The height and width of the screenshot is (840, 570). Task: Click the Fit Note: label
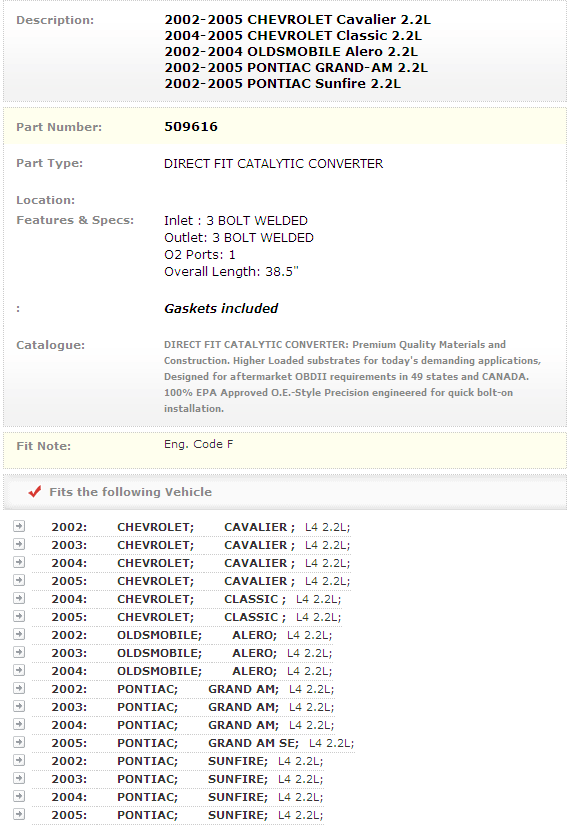click(x=43, y=446)
